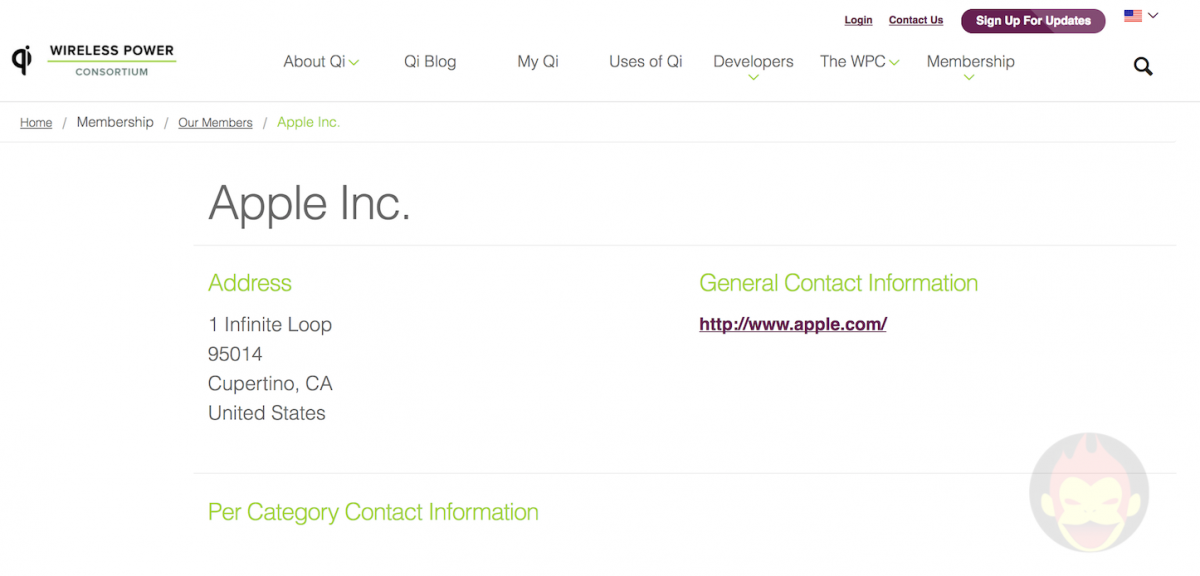Open the Uses of Qi menu item

645,62
